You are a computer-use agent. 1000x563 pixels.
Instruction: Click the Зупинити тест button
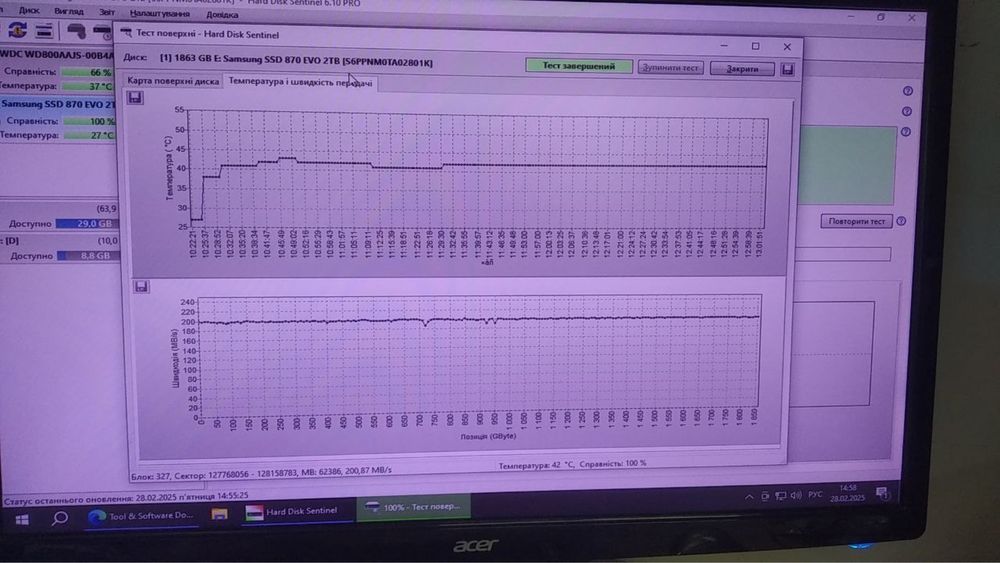click(x=670, y=68)
